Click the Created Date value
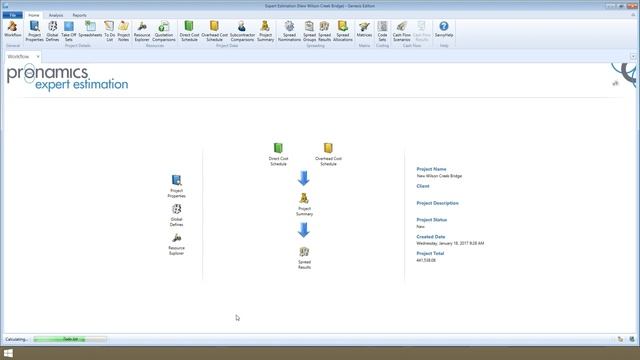 click(x=450, y=243)
